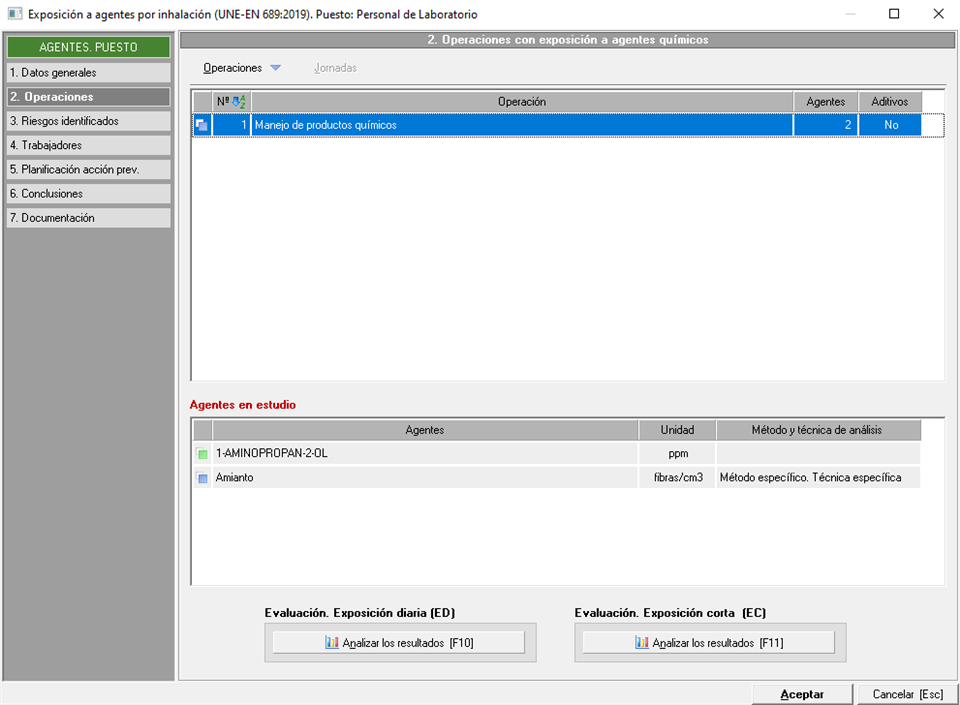Click the blue square icon beside Amianto
The height and width of the screenshot is (705, 960).
[x=203, y=478]
